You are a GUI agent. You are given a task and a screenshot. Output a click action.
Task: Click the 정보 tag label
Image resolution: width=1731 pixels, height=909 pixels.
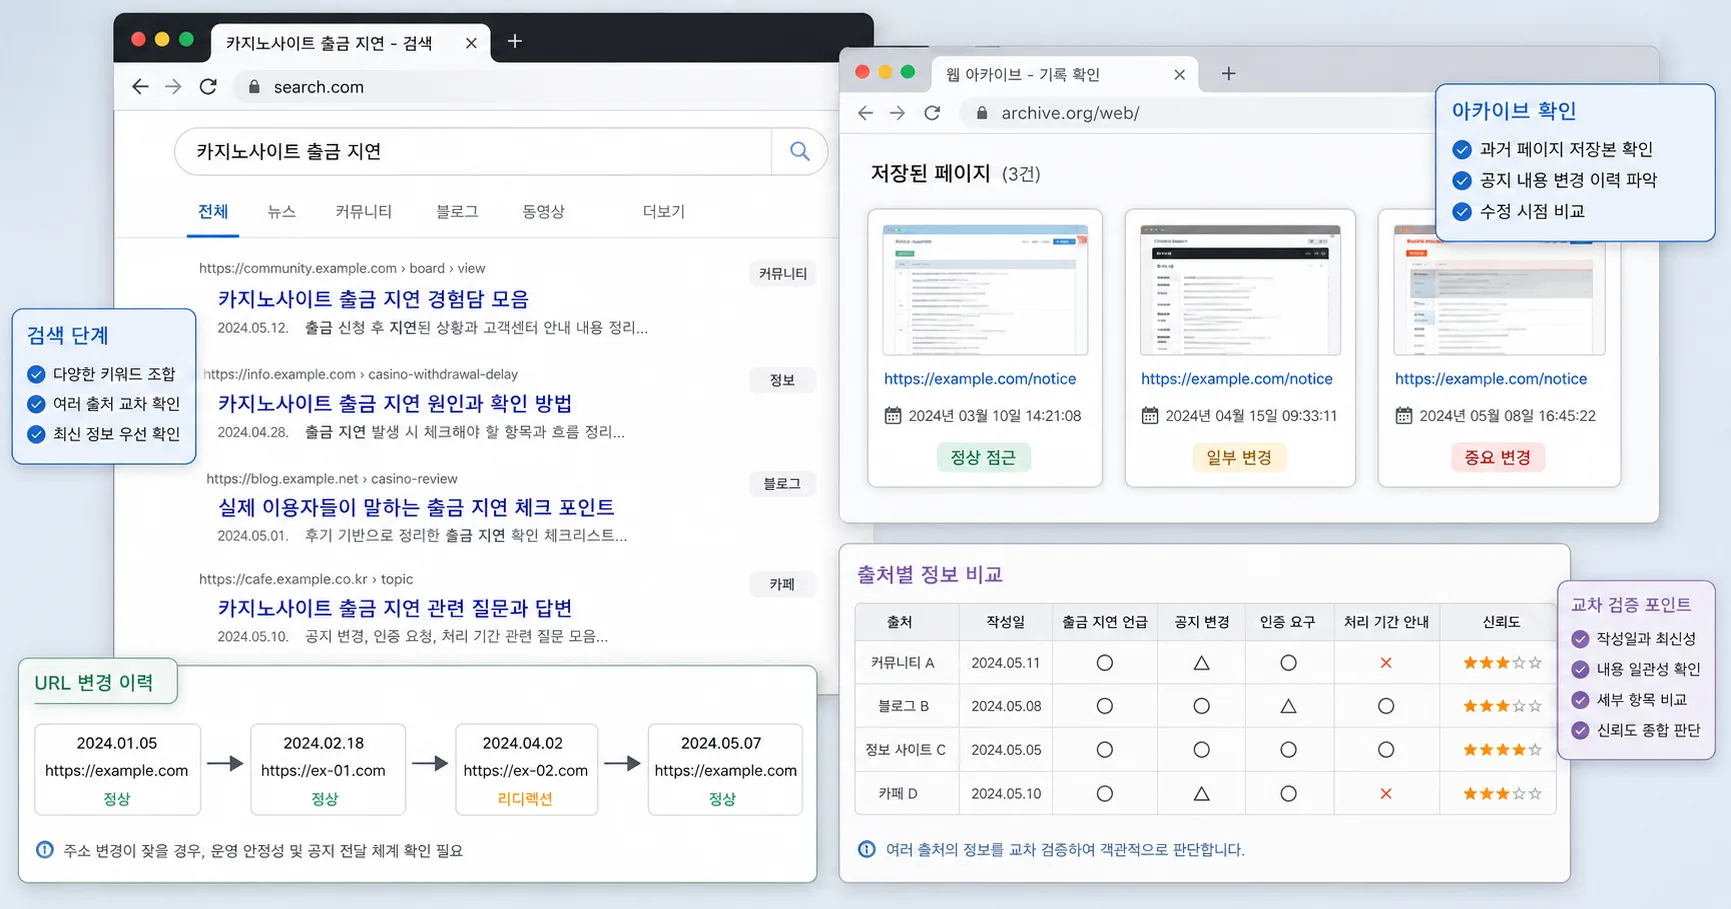pyautogui.click(x=782, y=380)
